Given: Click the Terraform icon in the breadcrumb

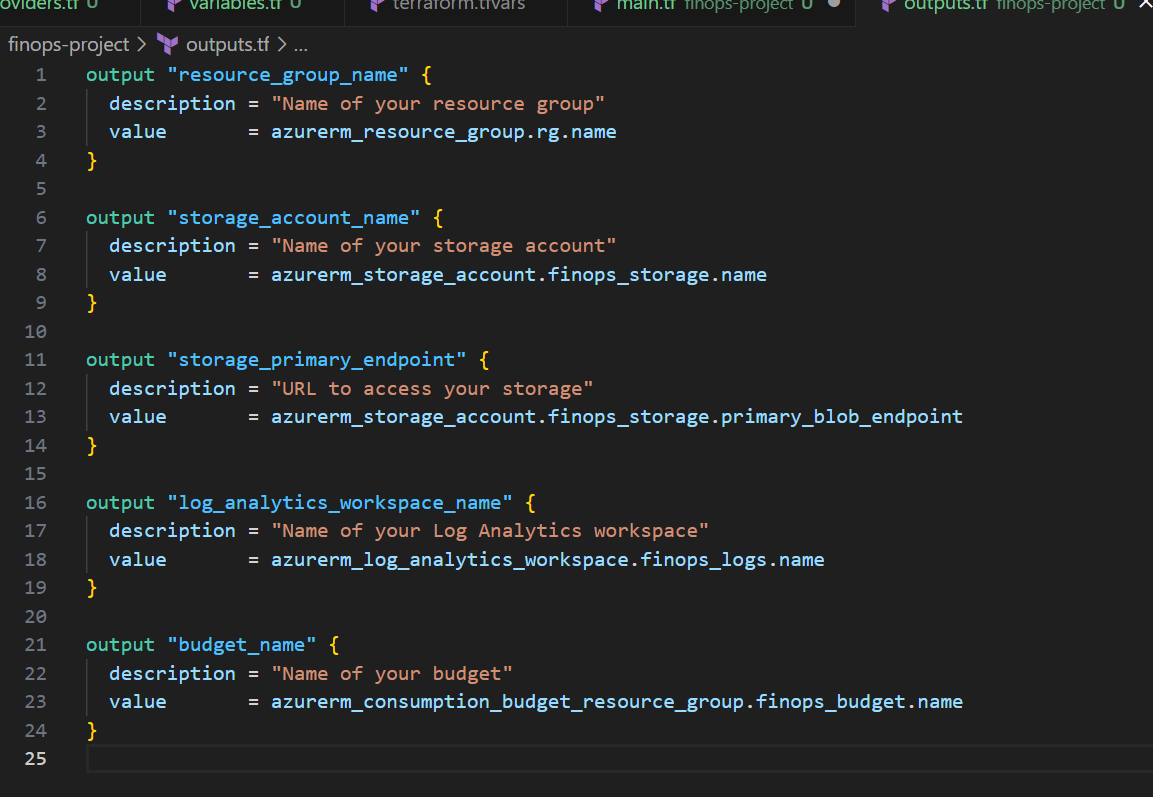Looking at the screenshot, I should (x=168, y=45).
